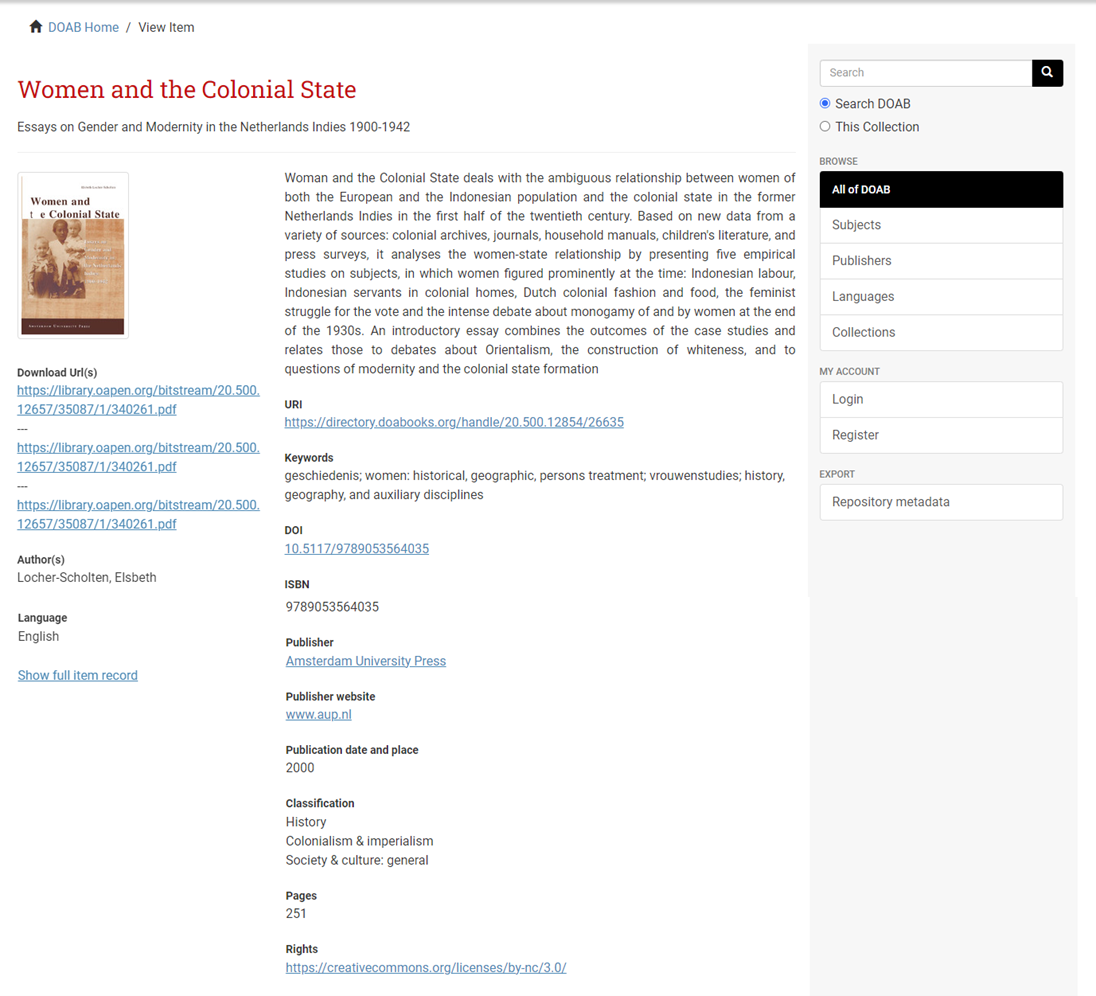
Task: Show full item record
Action: pos(78,676)
